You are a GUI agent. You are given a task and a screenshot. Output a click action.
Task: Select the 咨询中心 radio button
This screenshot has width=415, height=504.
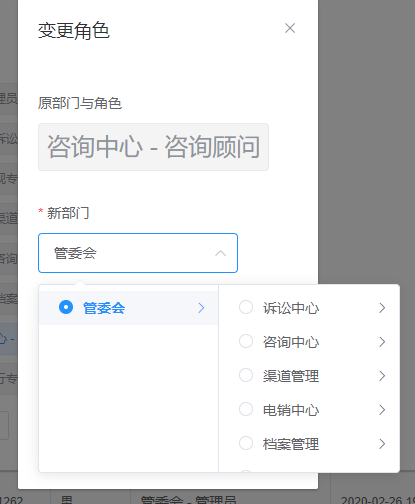pos(246,341)
